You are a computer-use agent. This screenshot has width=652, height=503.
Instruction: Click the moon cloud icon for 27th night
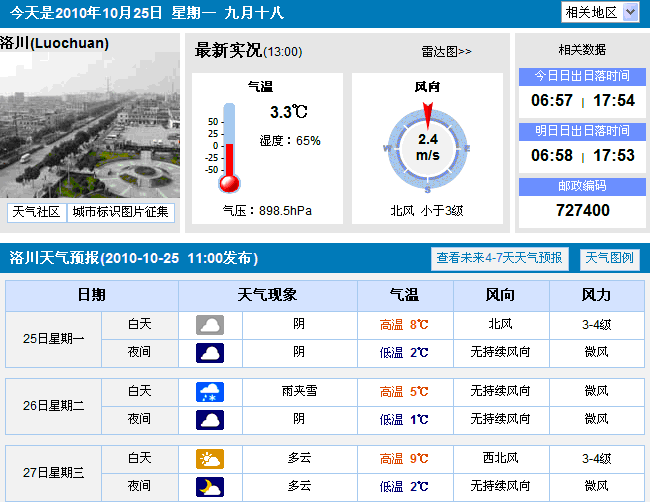[210, 486]
